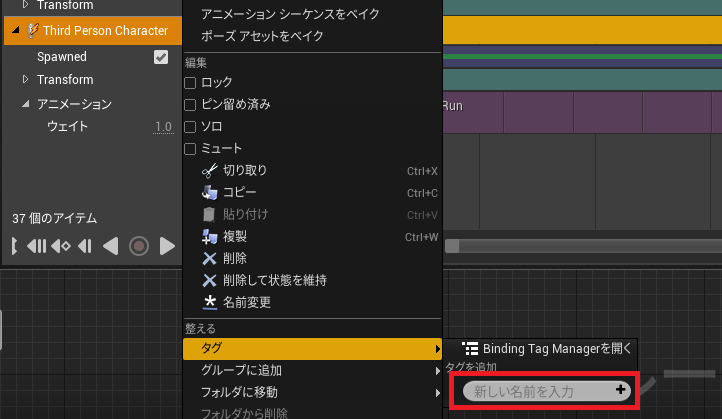Select the Spawned track row
Screen dimensions: 722x419
coord(93,57)
